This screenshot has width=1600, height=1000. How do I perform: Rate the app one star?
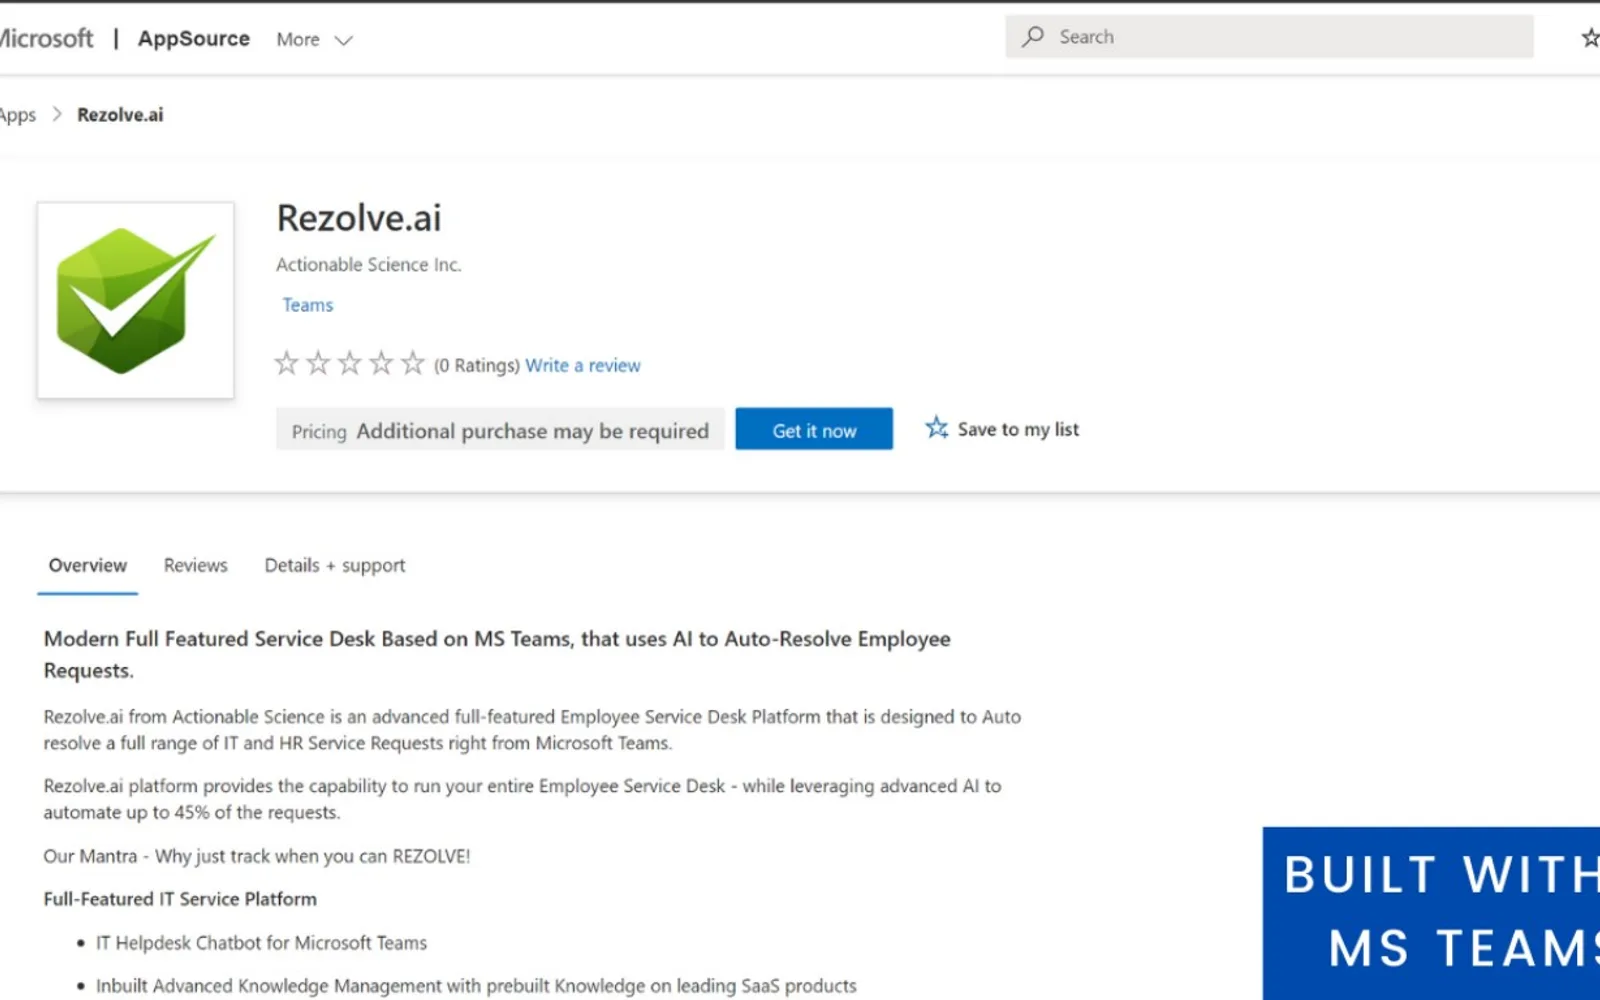click(287, 363)
